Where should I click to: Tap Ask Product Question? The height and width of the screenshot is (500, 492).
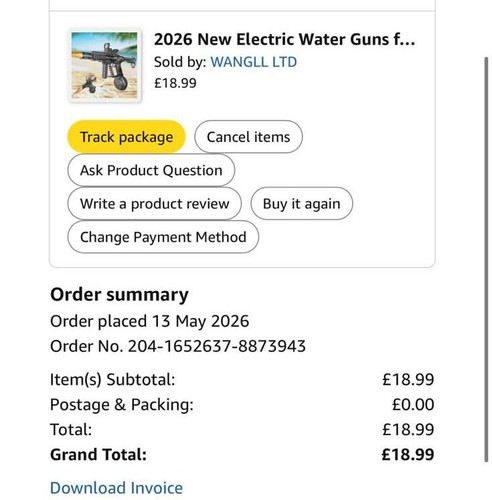[x=151, y=170]
